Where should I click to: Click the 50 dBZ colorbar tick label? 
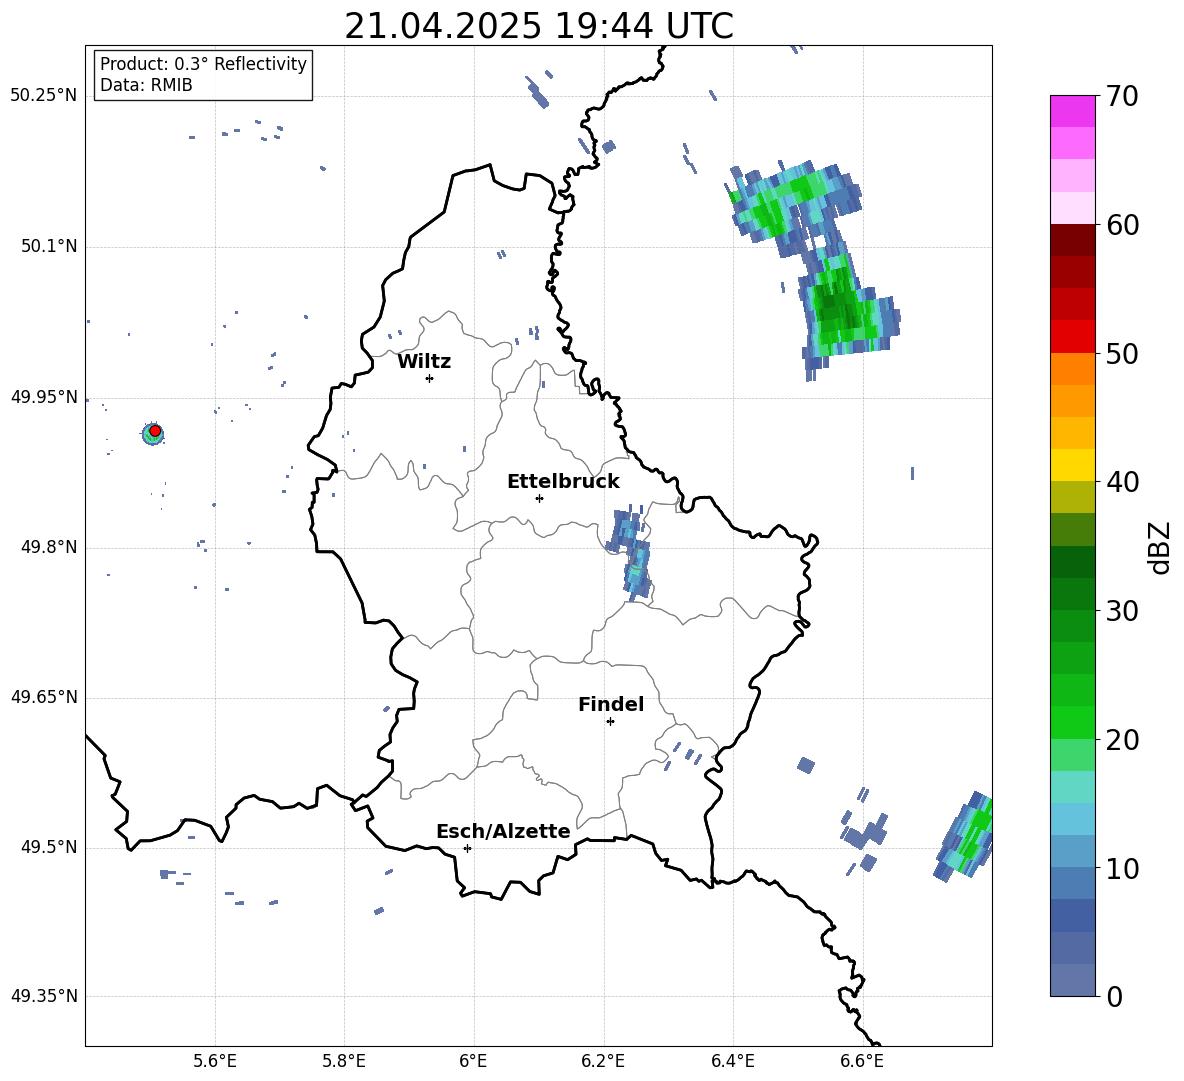1122,354
